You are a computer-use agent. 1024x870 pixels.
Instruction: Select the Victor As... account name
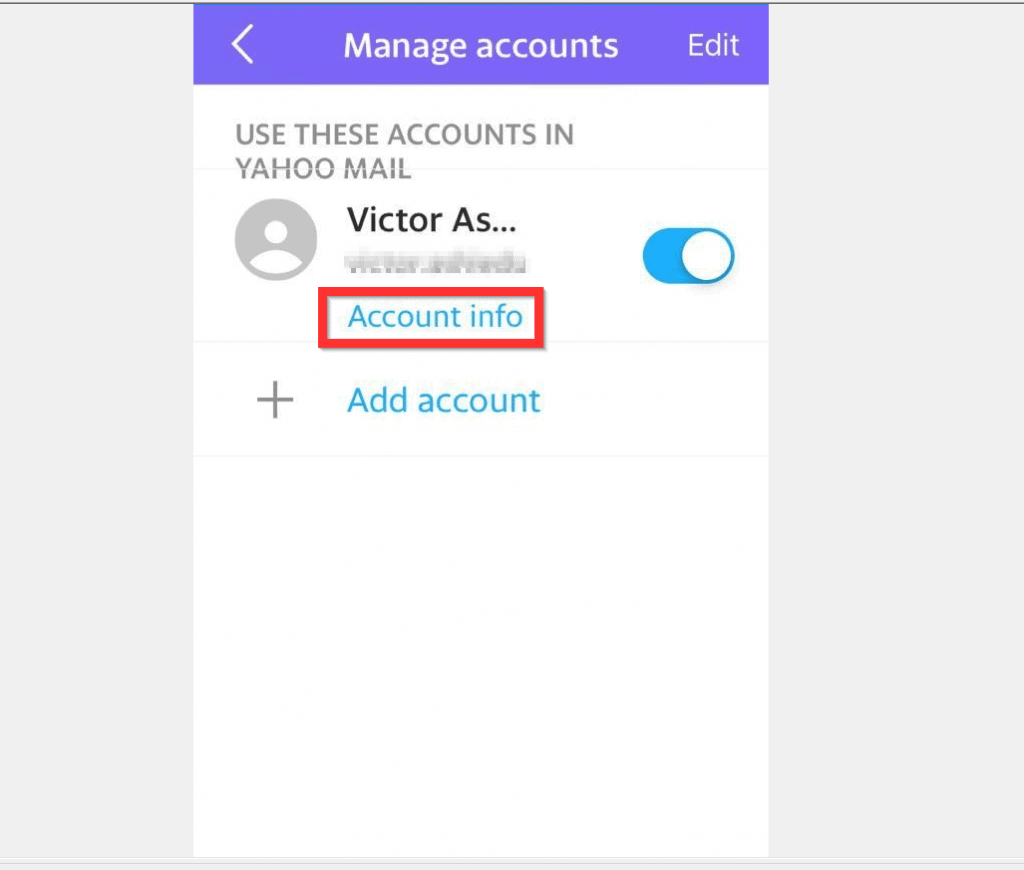[x=431, y=219]
